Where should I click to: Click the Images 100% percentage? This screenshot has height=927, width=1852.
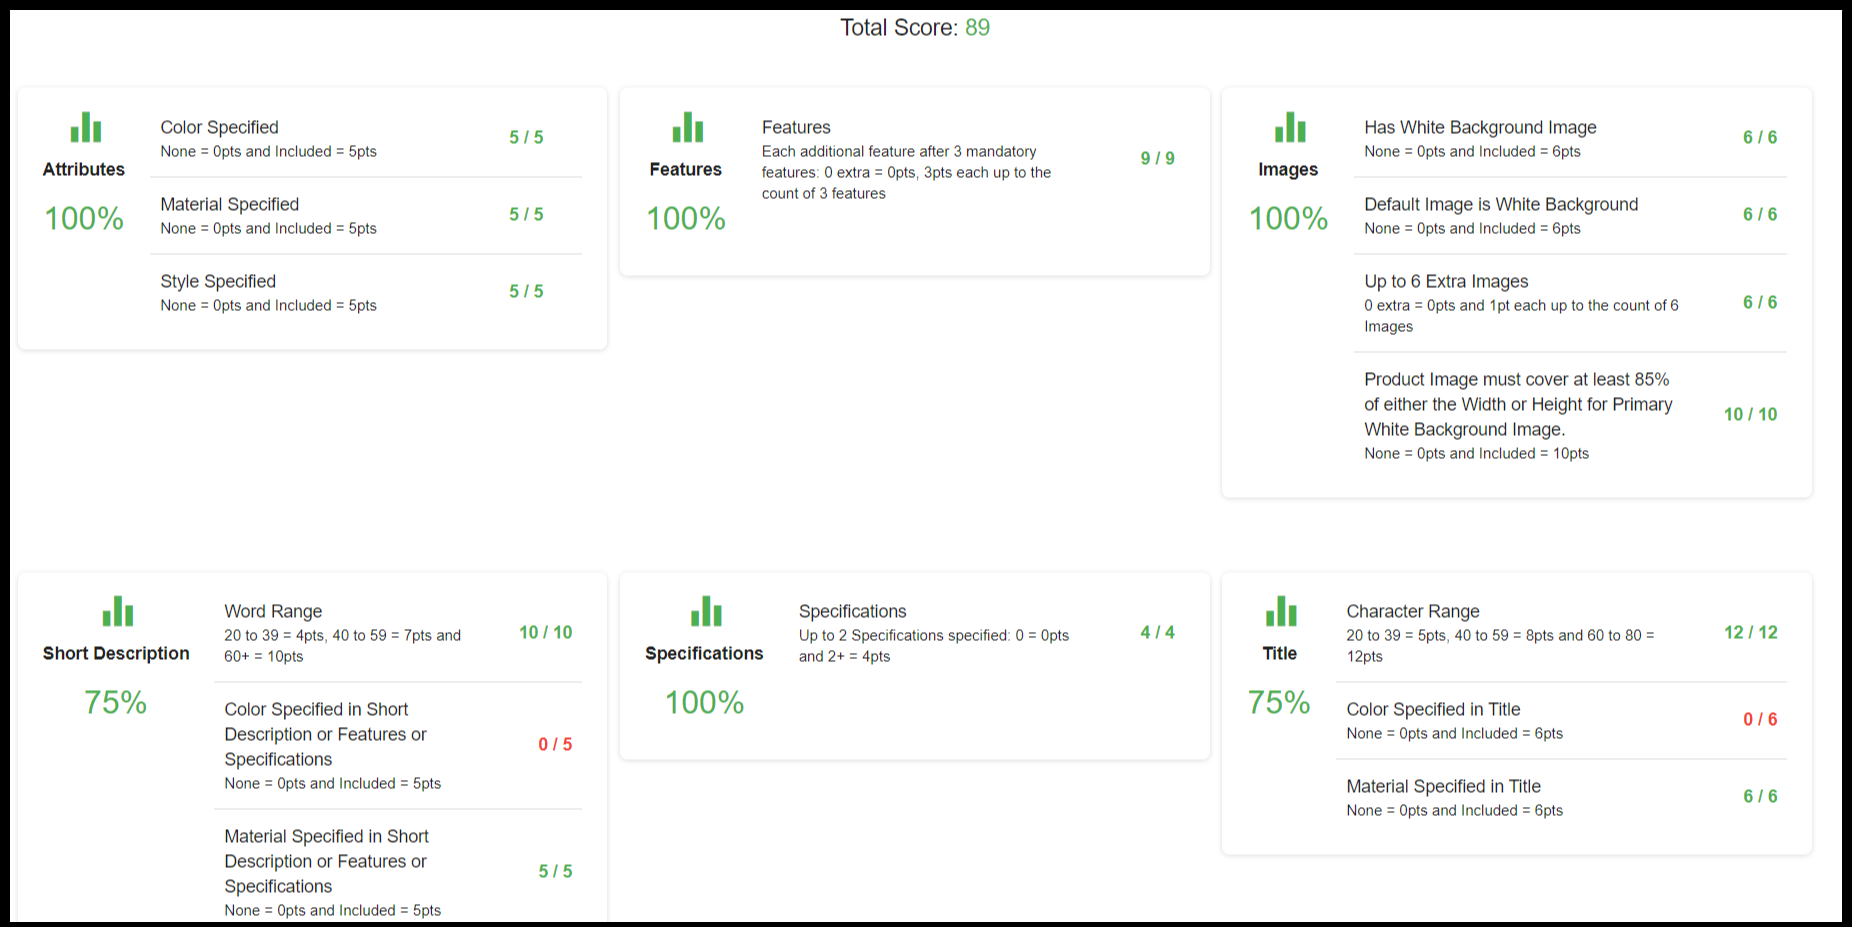1288,218
